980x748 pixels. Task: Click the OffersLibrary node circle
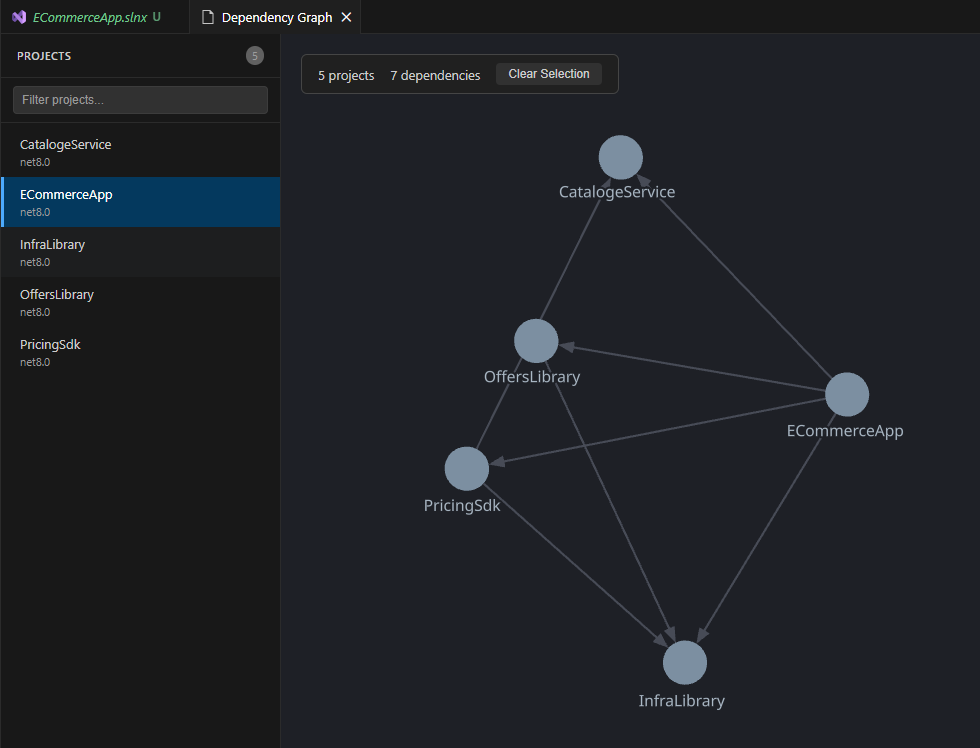pyautogui.click(x=535, y=340)
